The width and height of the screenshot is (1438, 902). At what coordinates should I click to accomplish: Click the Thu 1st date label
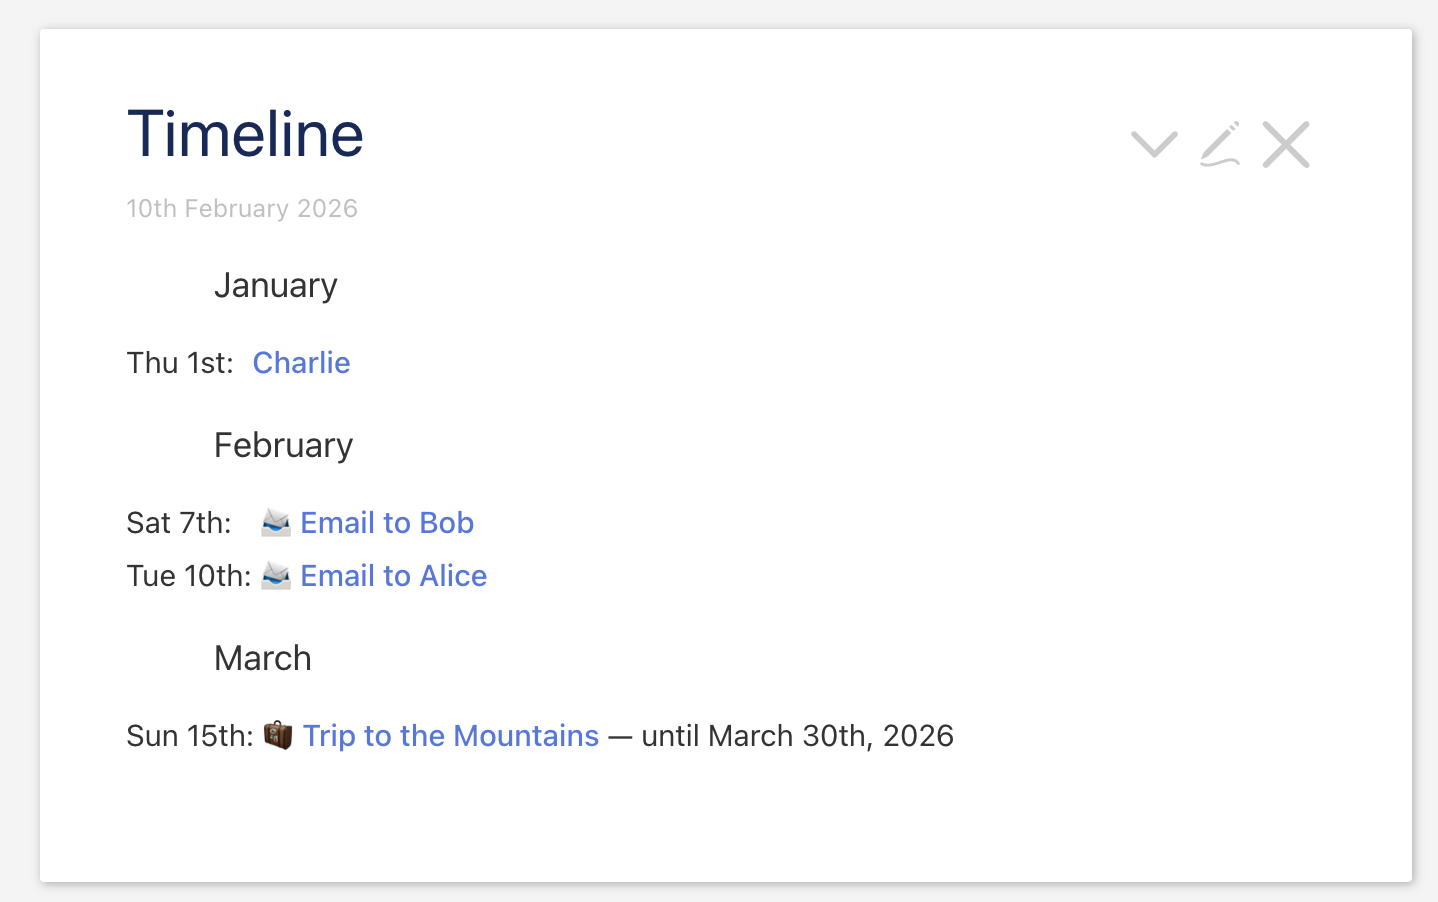pyautogui.click(x=180, y=363)
